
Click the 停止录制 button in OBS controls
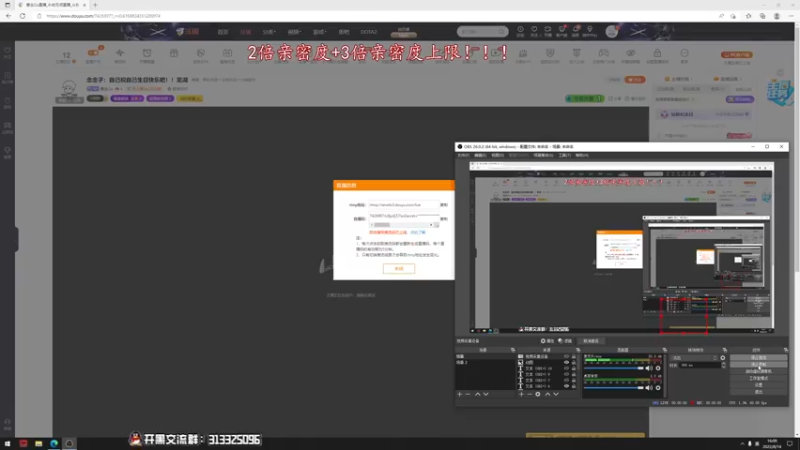coord(758,364)
